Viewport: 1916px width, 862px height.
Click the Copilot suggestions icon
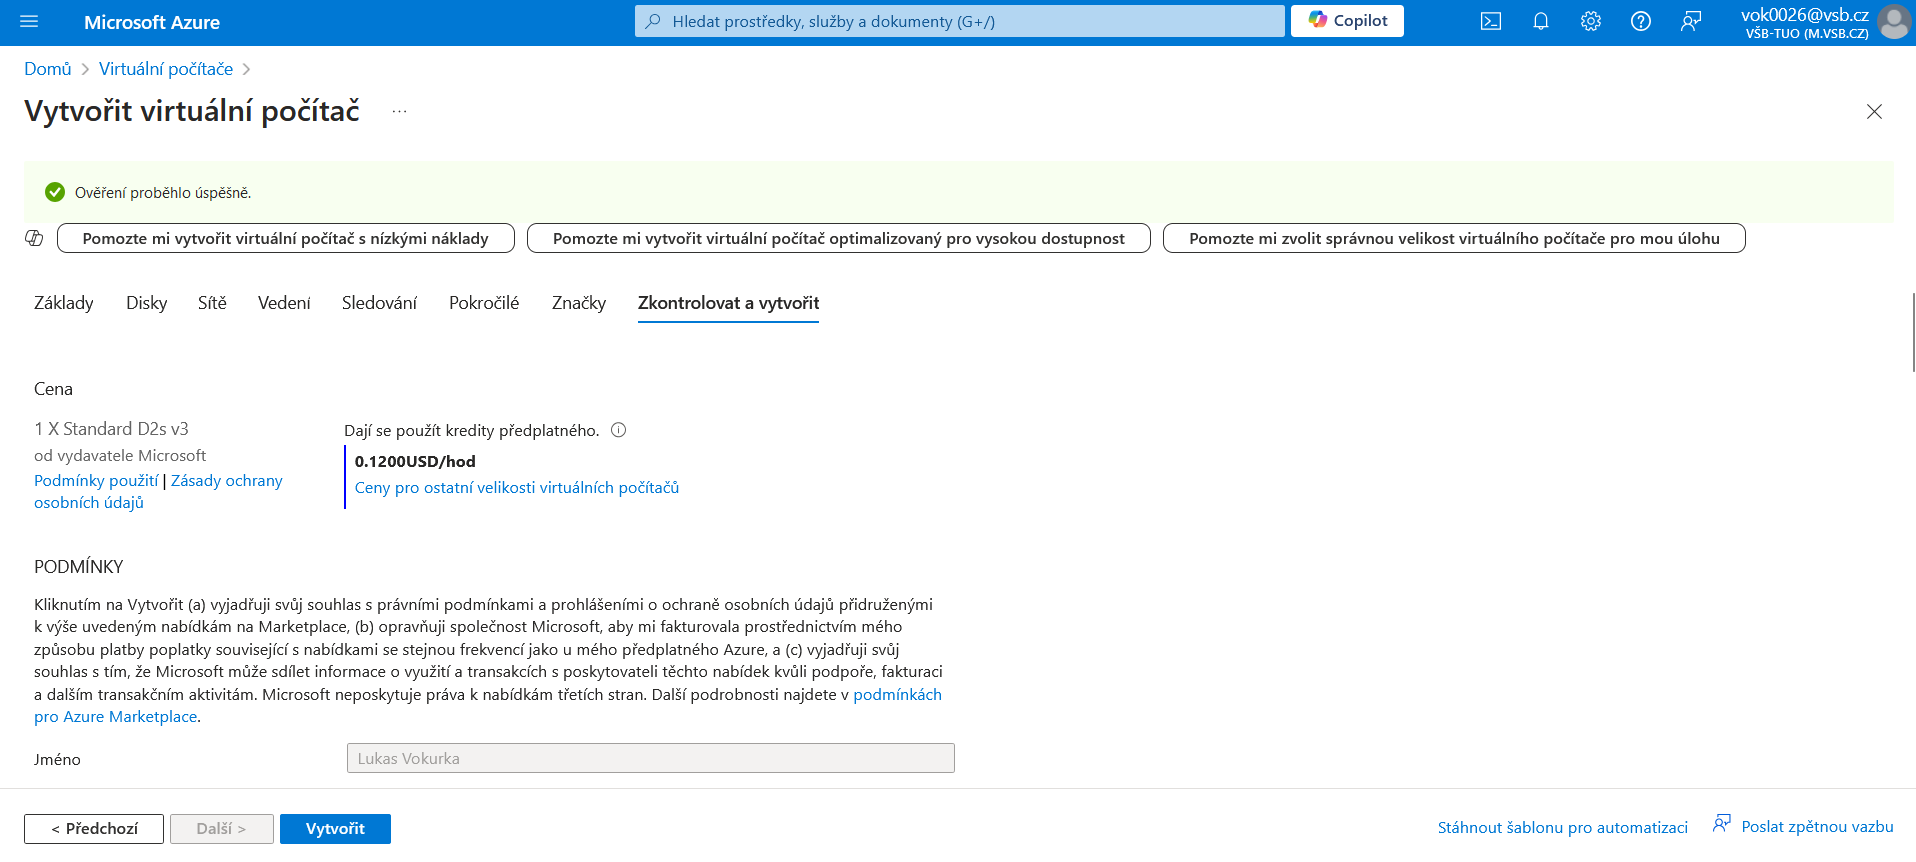[x=34, y=238]
